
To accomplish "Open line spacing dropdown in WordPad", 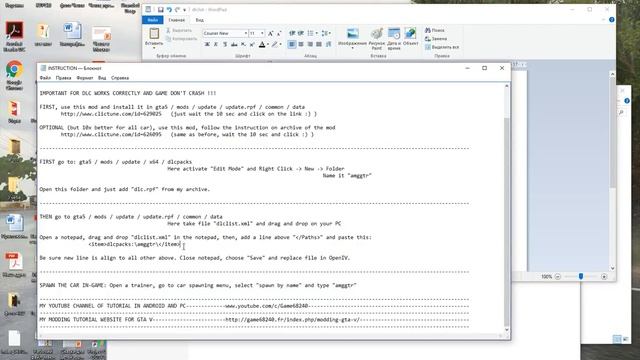I will point(326,33).
